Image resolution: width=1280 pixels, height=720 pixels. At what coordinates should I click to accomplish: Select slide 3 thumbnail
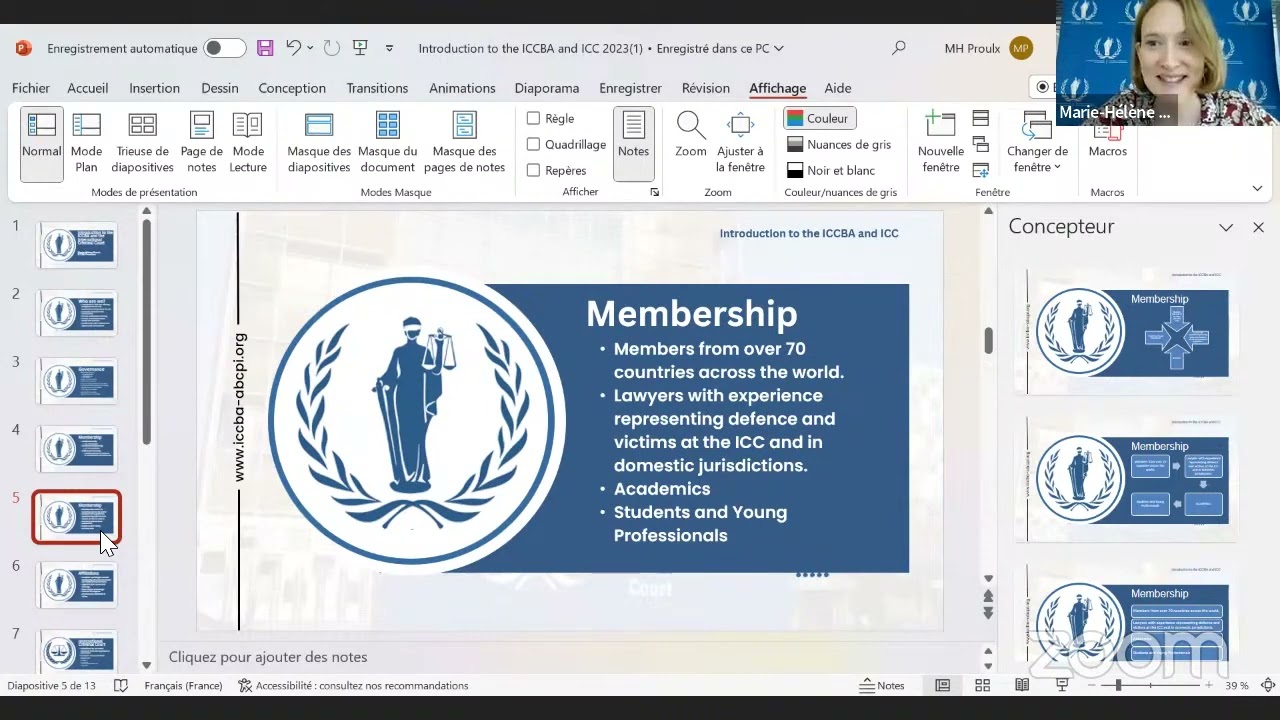tap(77, 381)
